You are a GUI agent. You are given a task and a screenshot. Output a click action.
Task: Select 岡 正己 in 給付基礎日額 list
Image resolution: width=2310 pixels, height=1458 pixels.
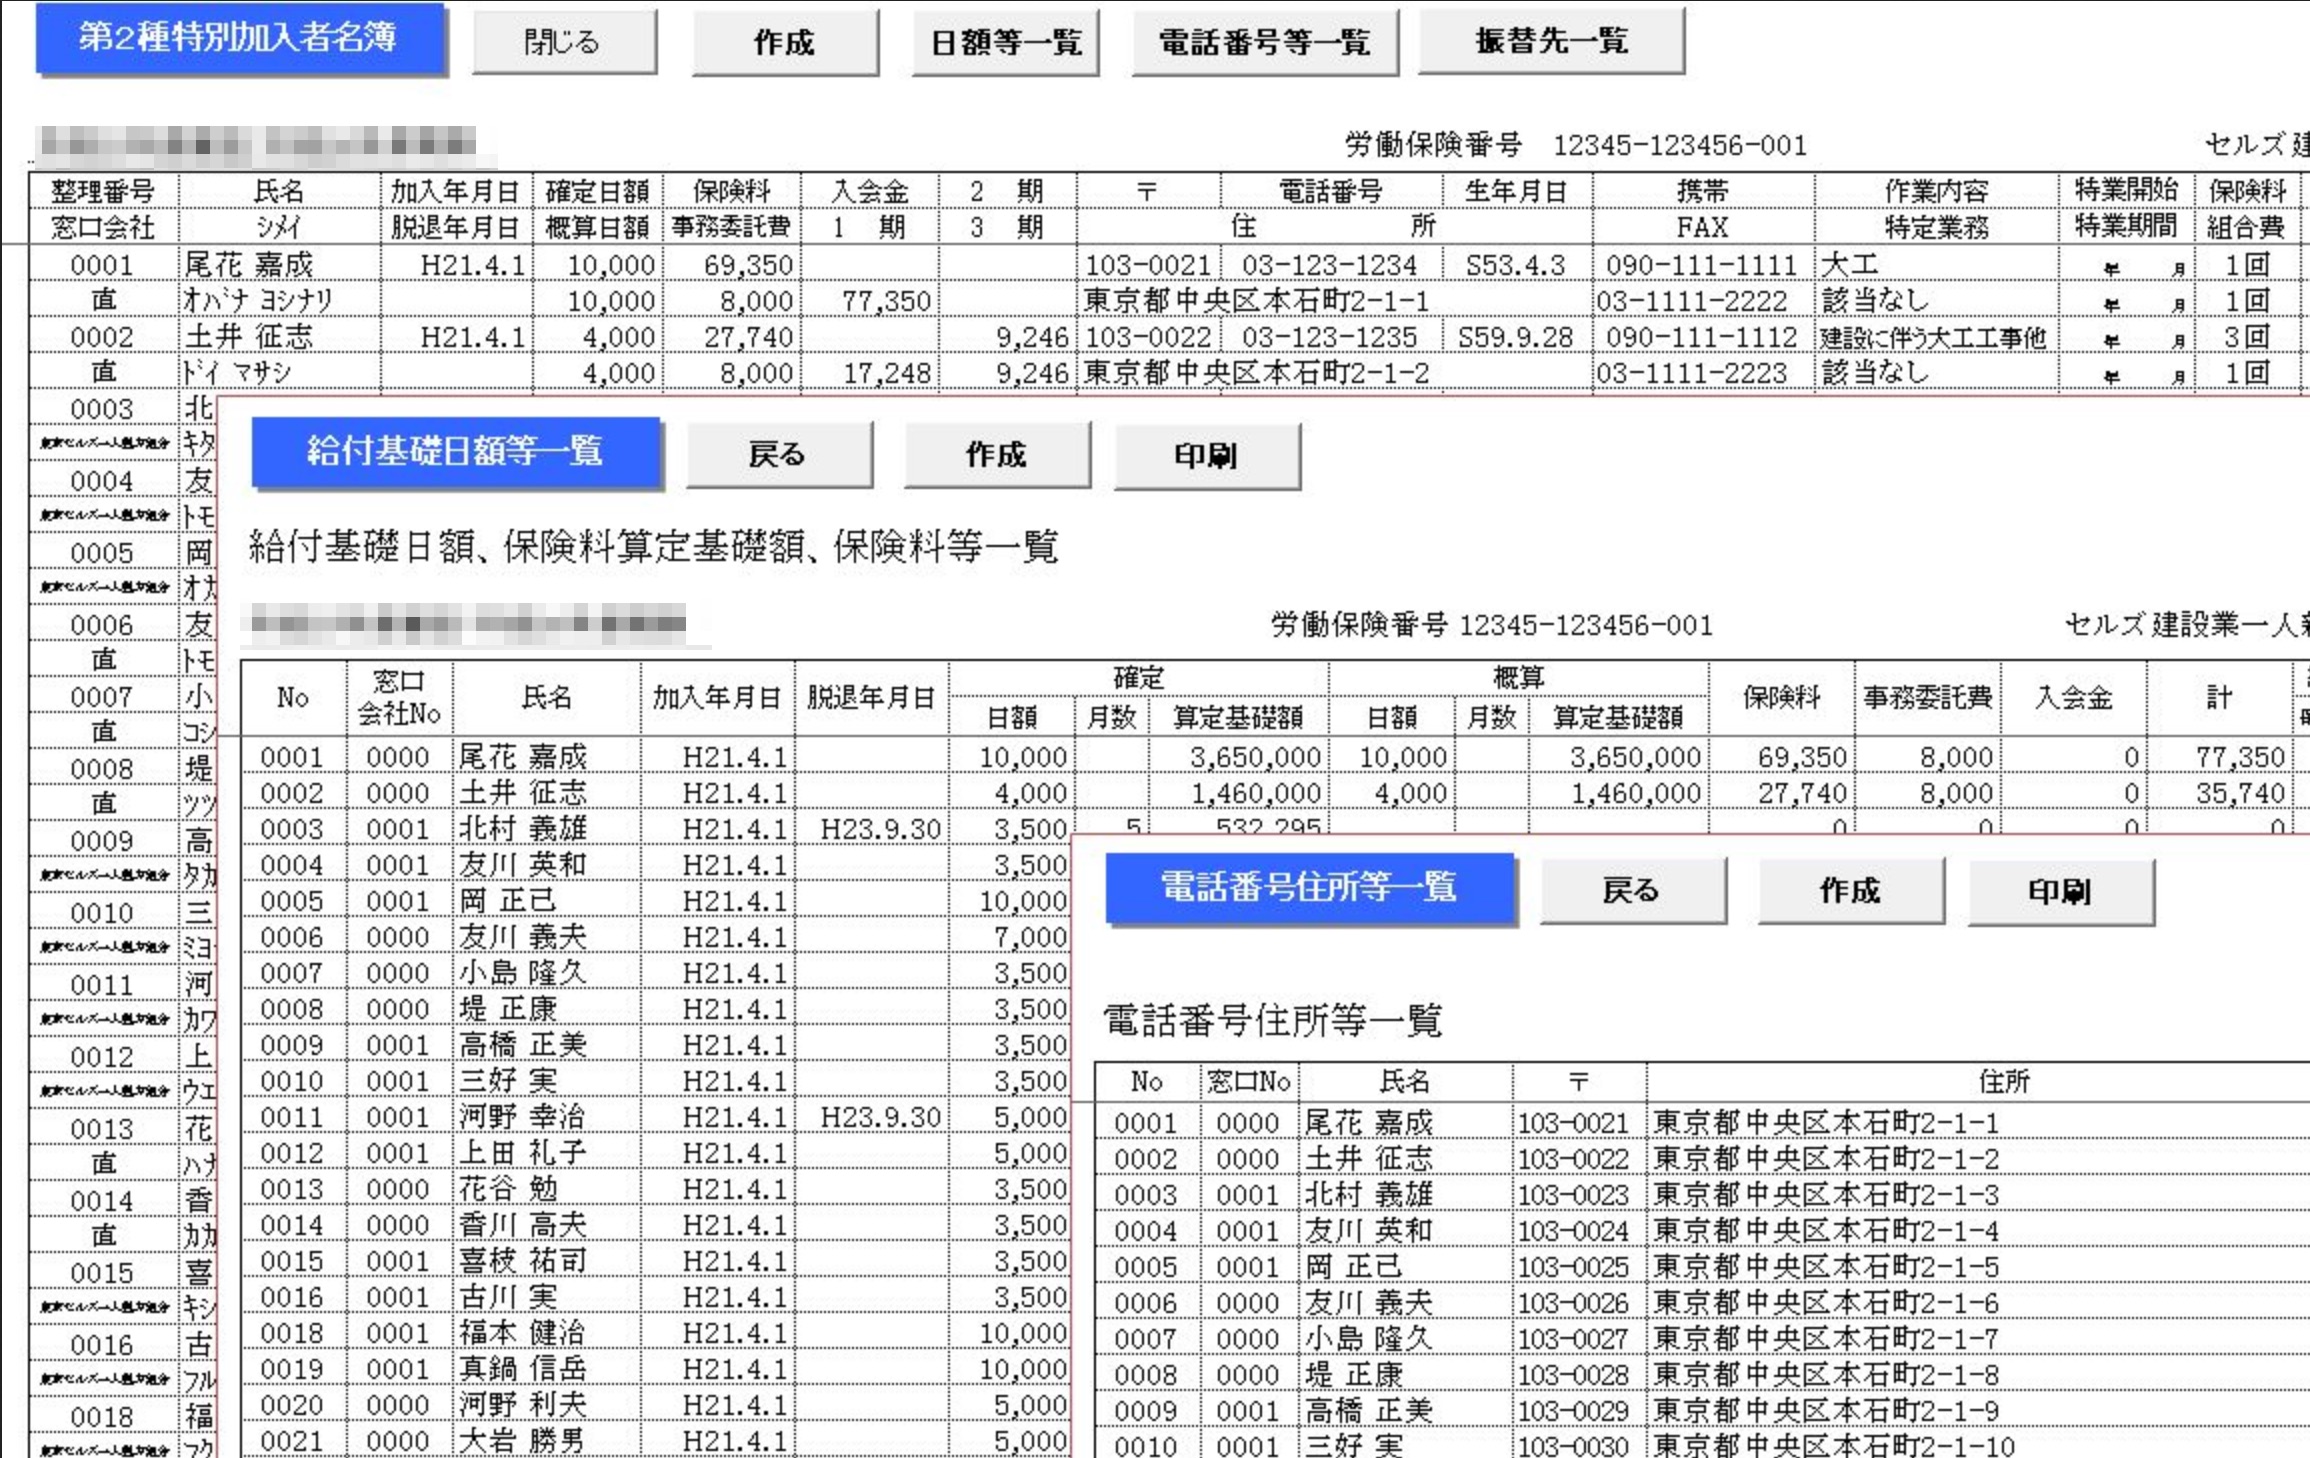coord(508,901)
